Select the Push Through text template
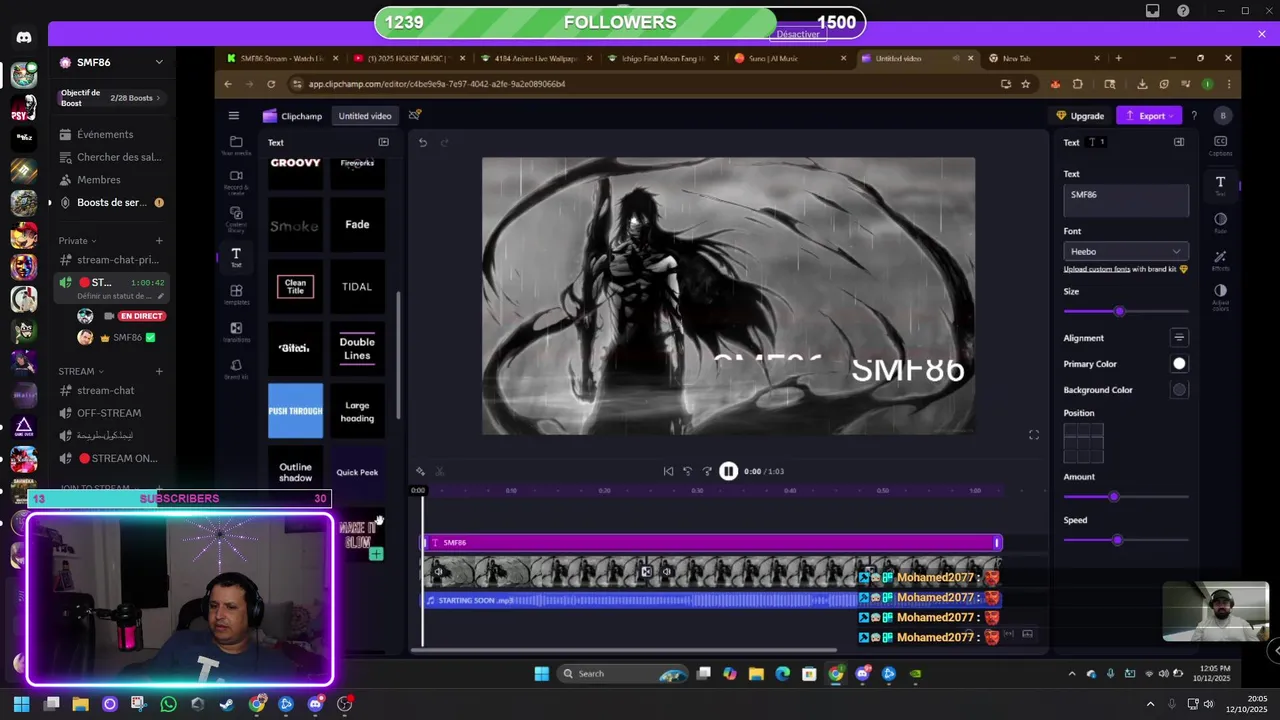Image resolution: width=1280 pixels, height=720 pixels. click(295, 411)
